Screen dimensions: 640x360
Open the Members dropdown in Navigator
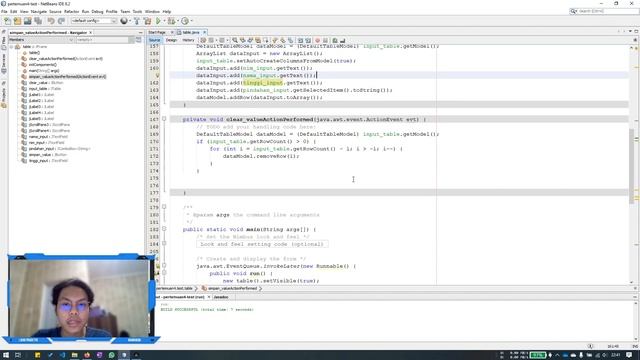[x=41, y=40]
